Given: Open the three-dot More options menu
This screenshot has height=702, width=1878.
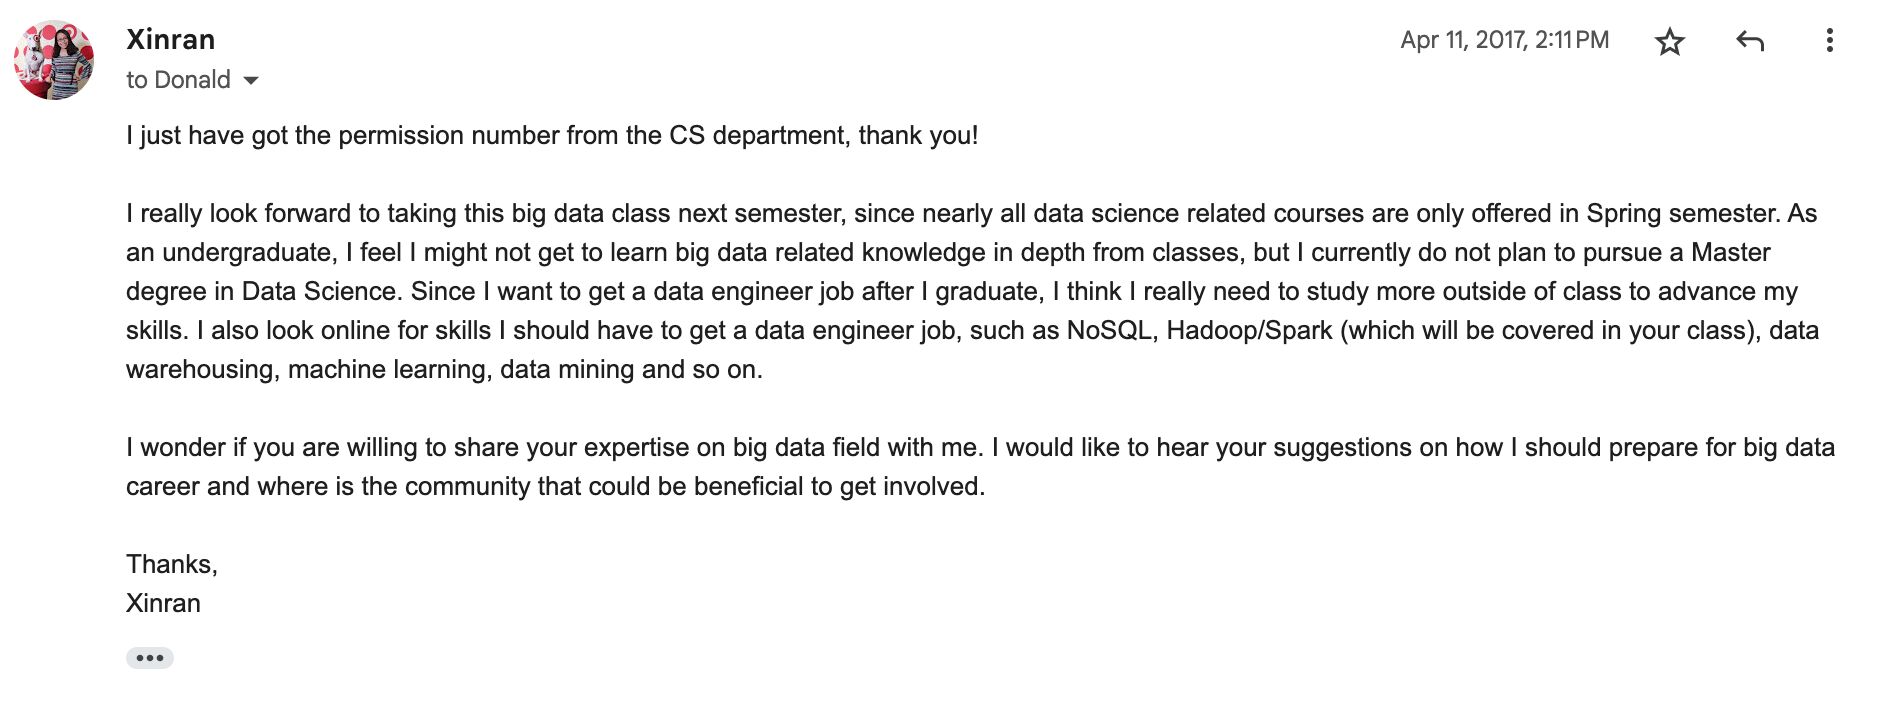Looking at the screenshot, I should (1829, 41).
